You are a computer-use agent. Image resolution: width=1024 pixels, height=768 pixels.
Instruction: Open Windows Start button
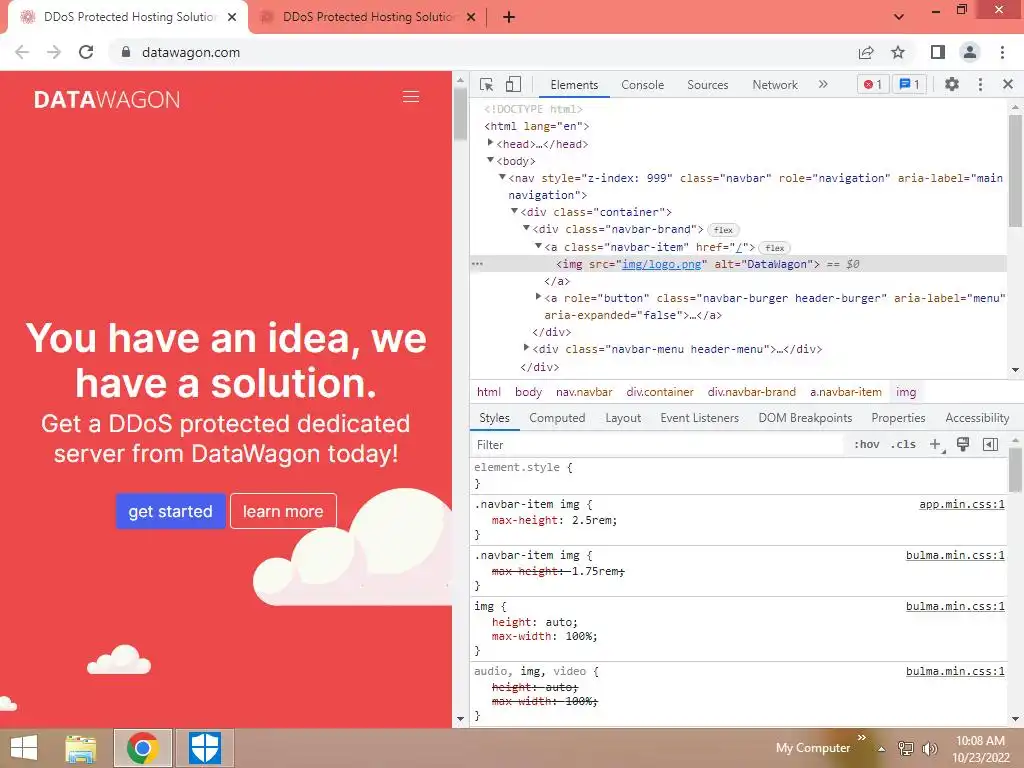24,748
